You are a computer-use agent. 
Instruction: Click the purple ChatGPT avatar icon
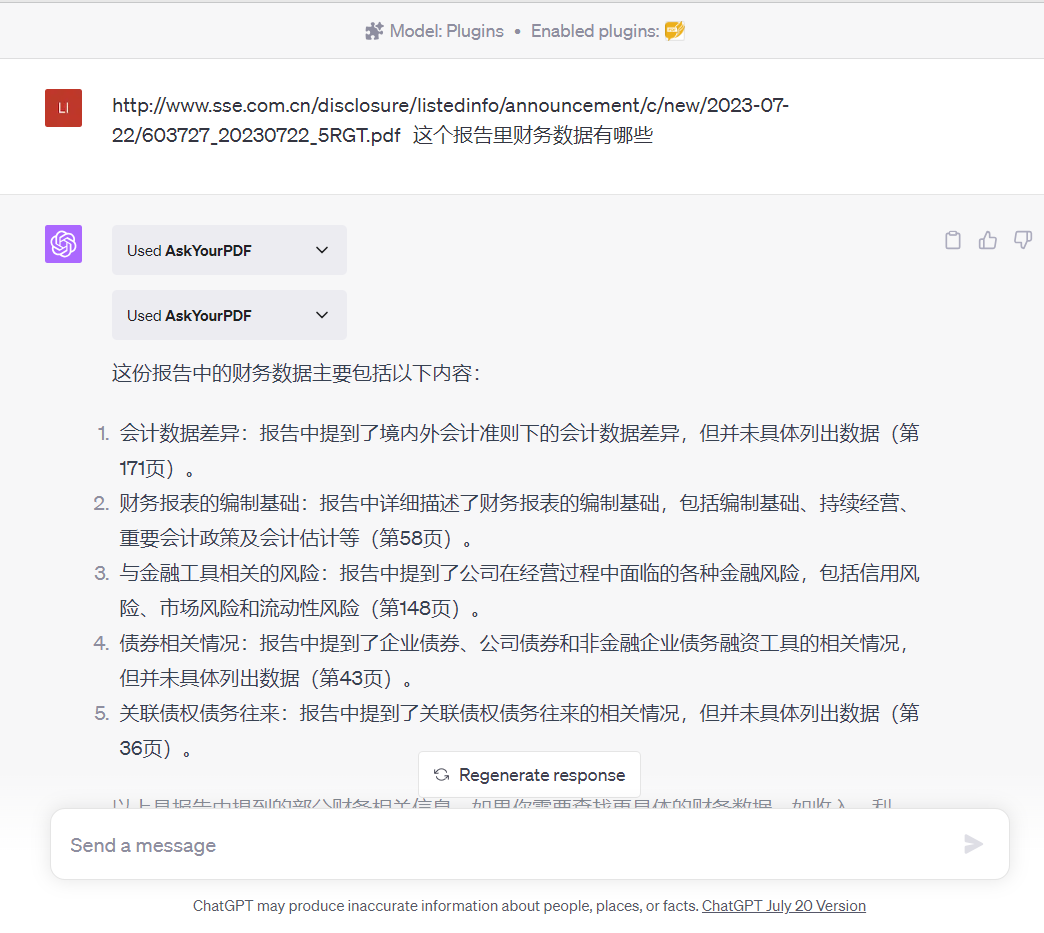63,244
